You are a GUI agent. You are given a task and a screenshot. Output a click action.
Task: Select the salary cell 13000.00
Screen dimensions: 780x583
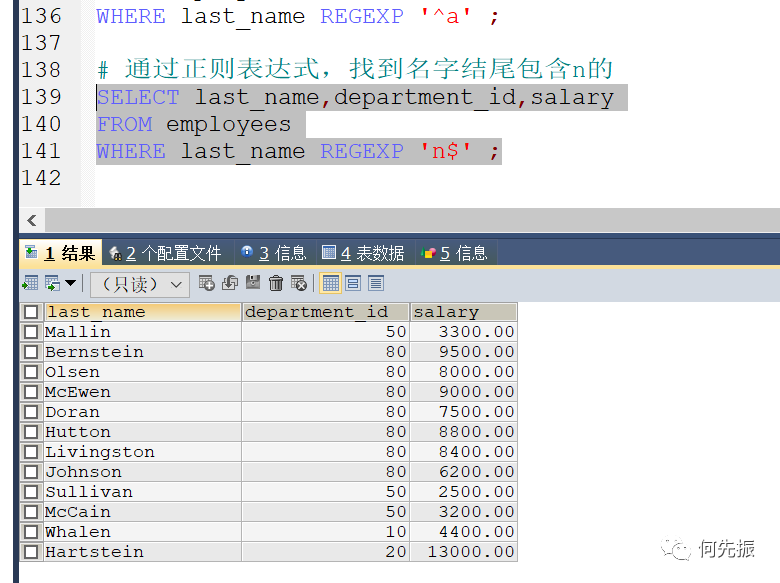tap(463, 552)
